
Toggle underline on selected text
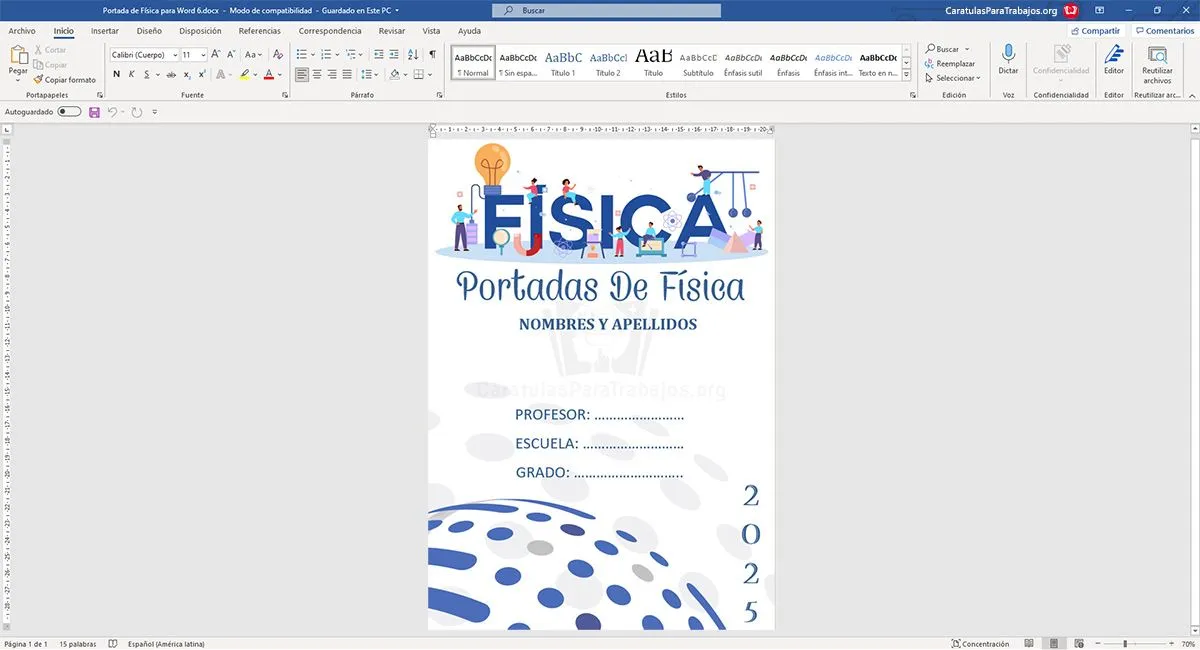click(x=146, y=74)
